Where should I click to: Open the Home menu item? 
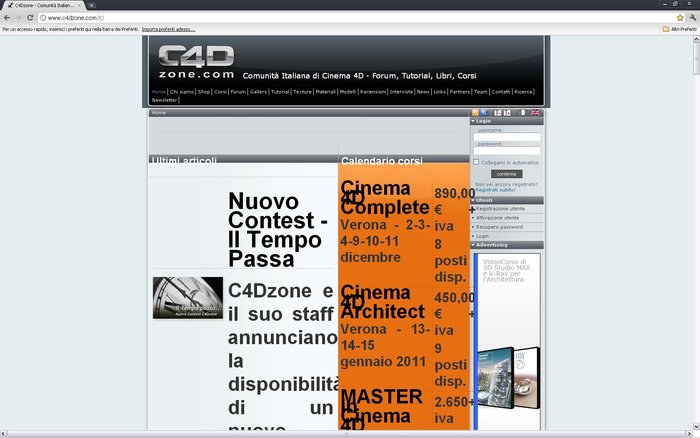pos(158,92)
